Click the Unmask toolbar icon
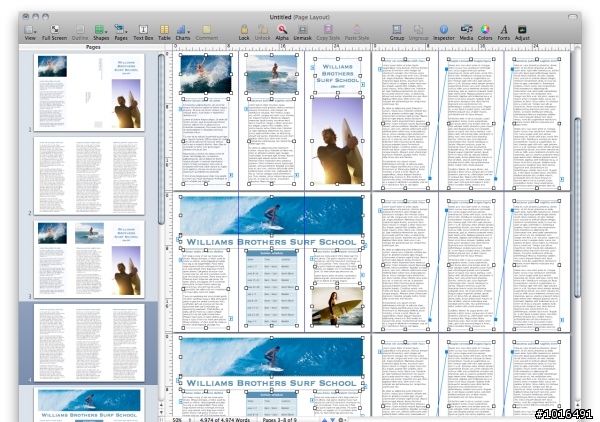Screen dimensions: 600x422 (x=302, y=33)
